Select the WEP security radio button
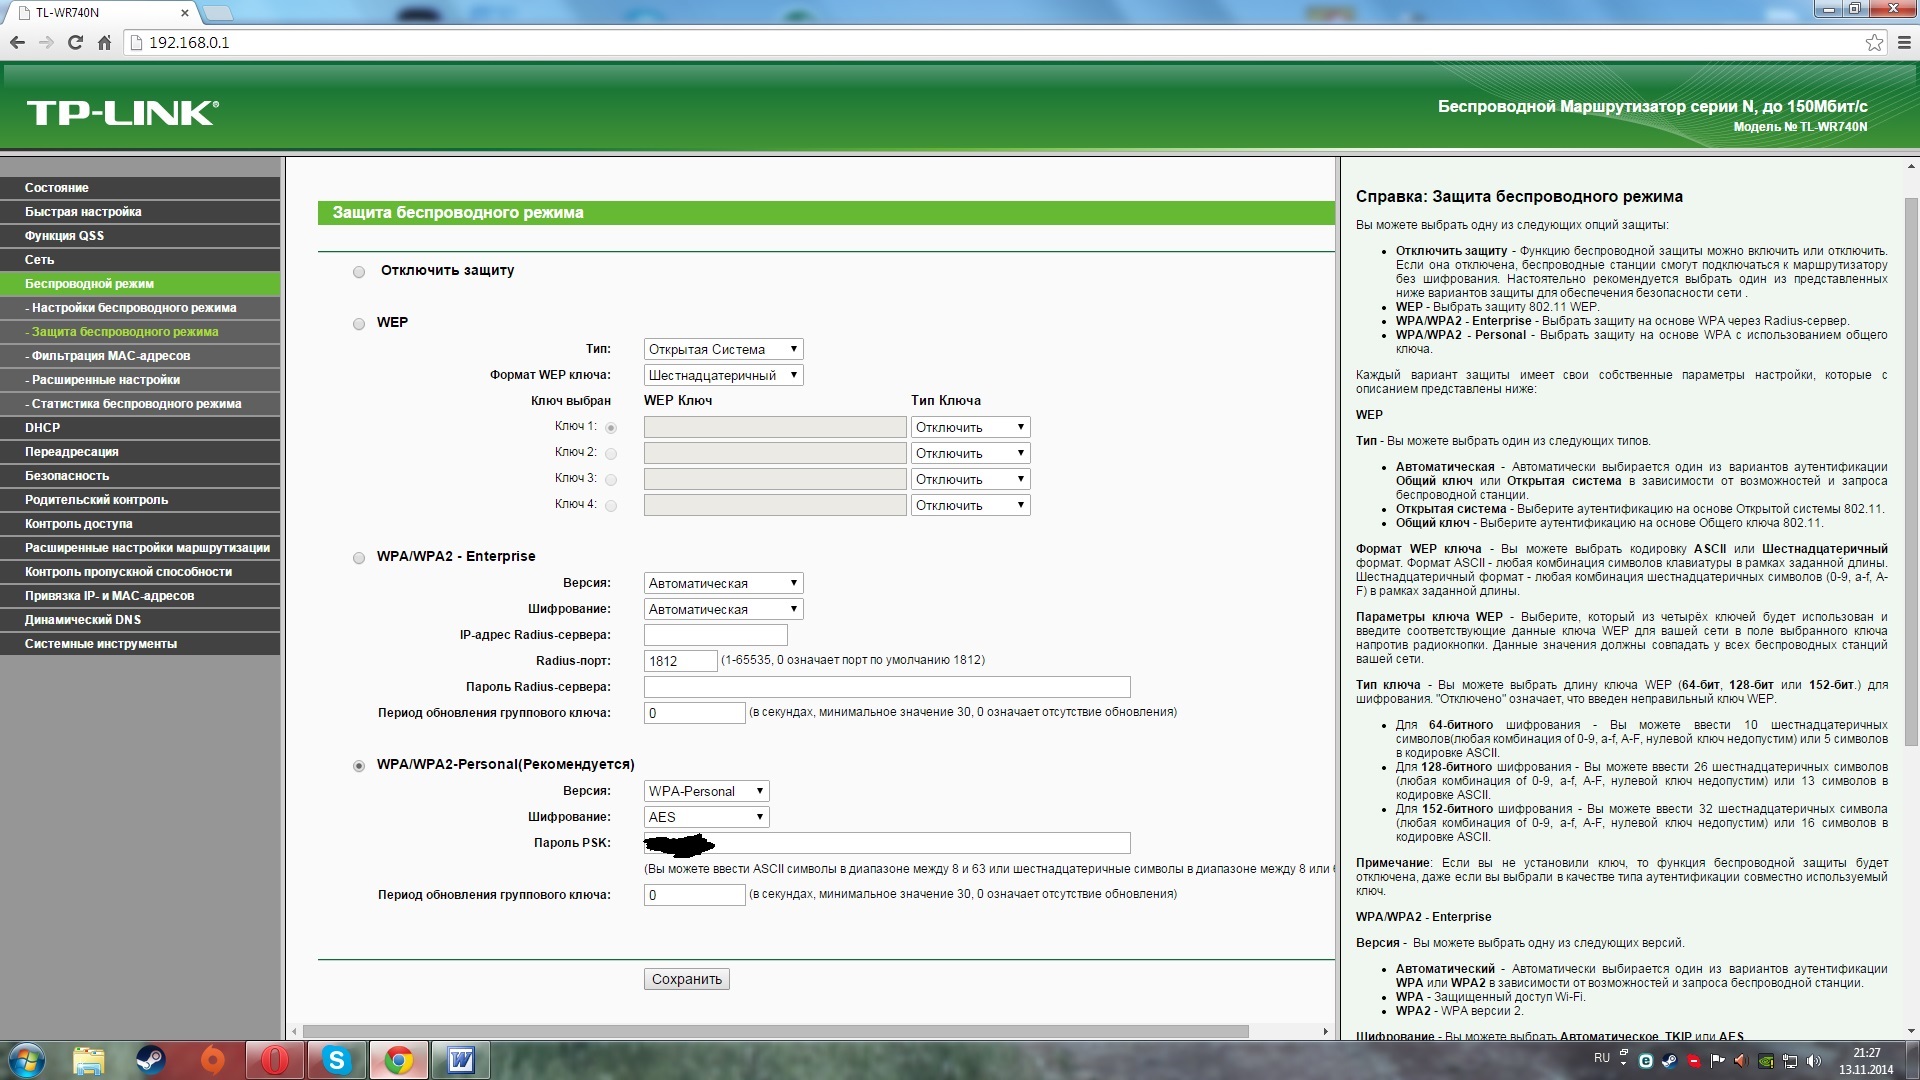The width and height of the screenshot is (1920, 1080). (x=359, y=324)
